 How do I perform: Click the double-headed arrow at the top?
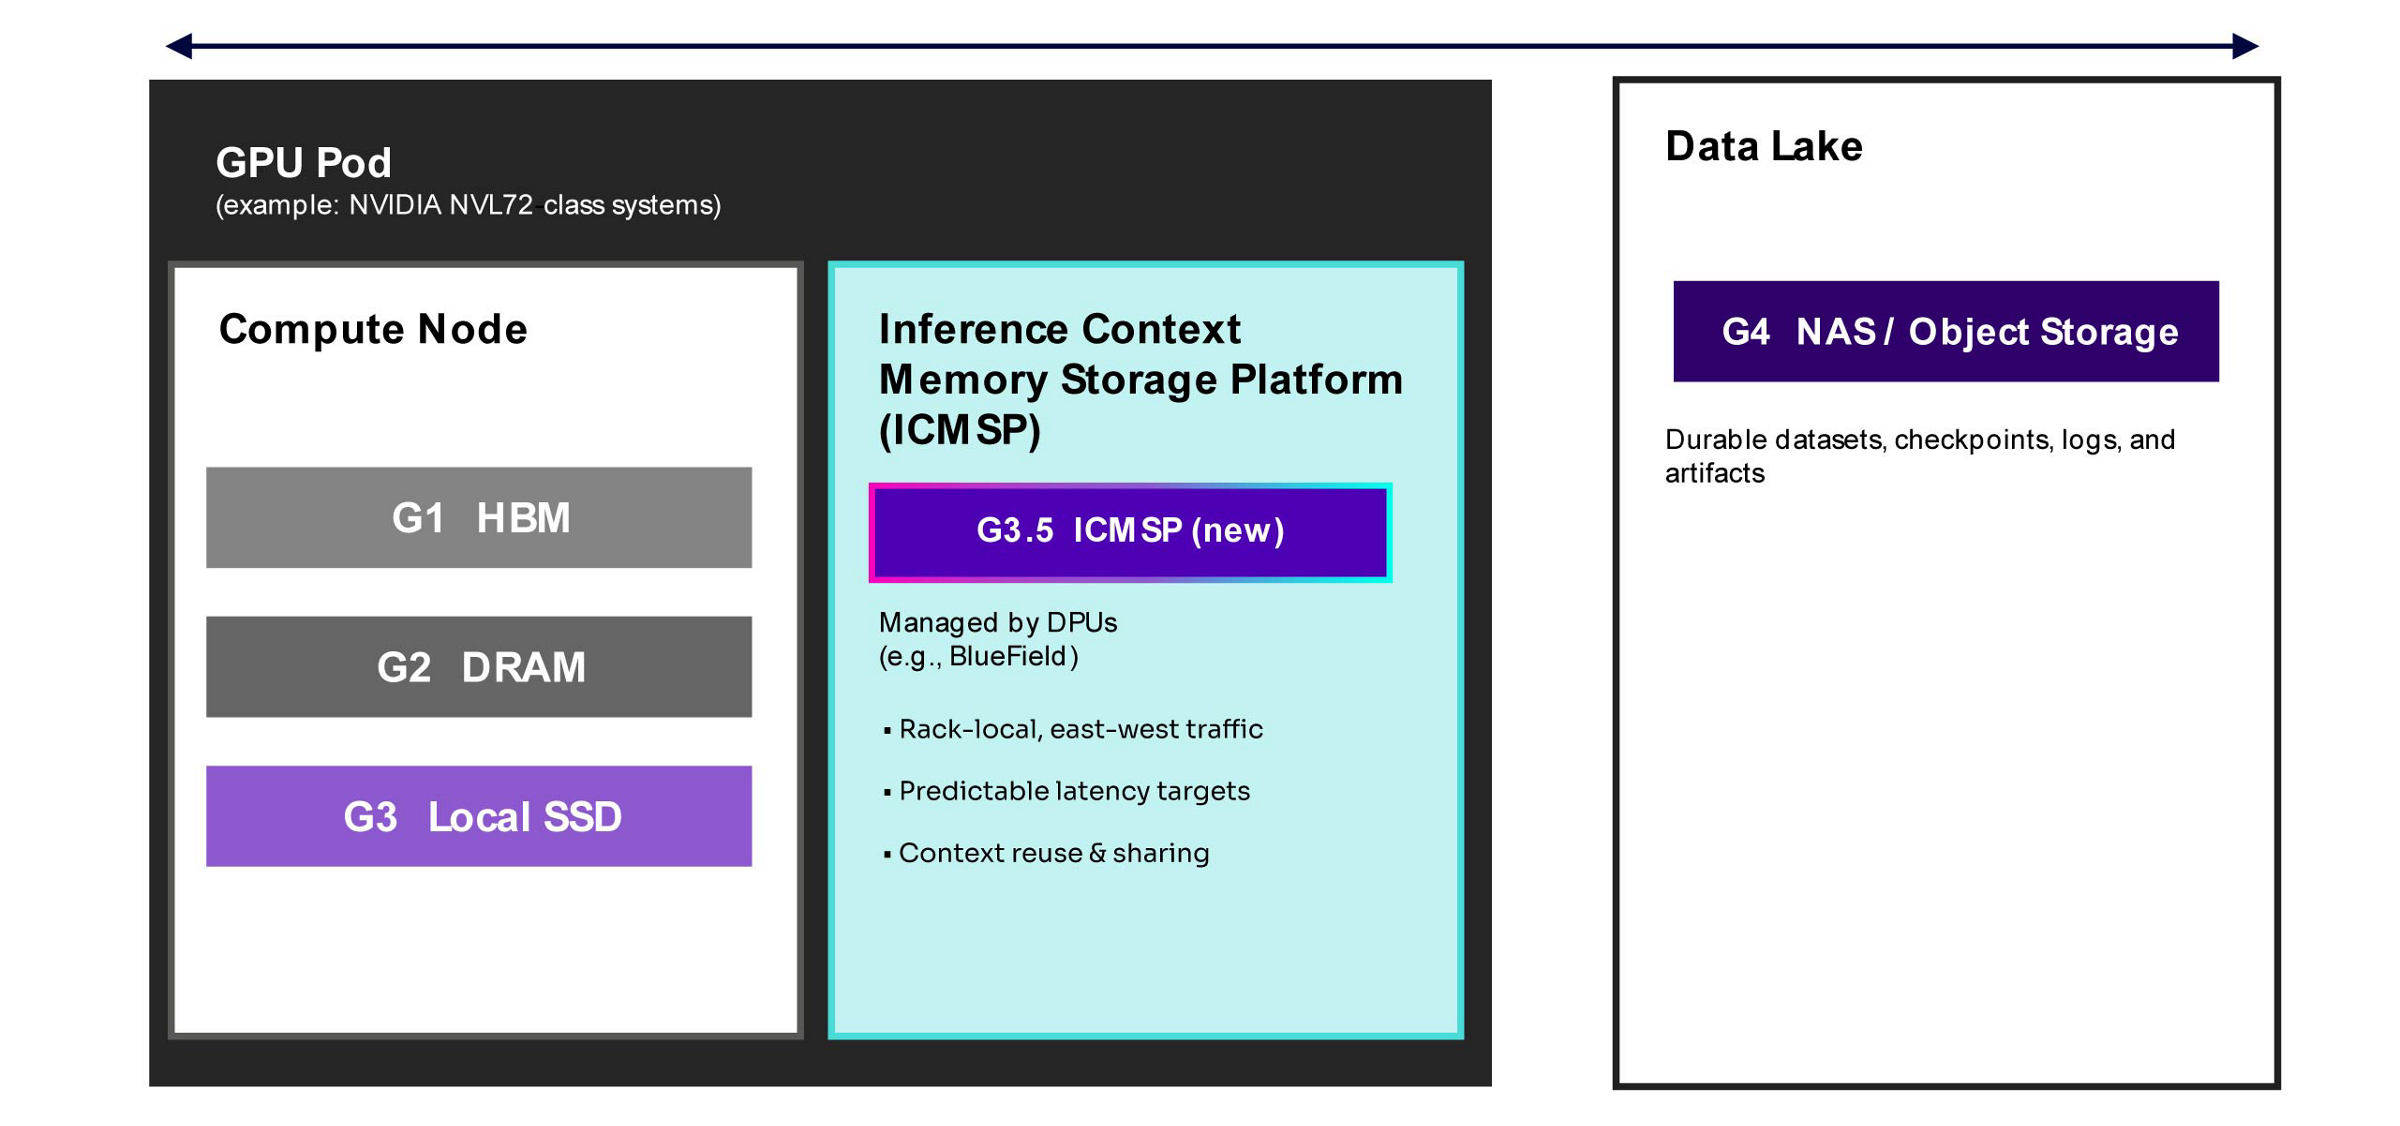tap(1200, 43)
